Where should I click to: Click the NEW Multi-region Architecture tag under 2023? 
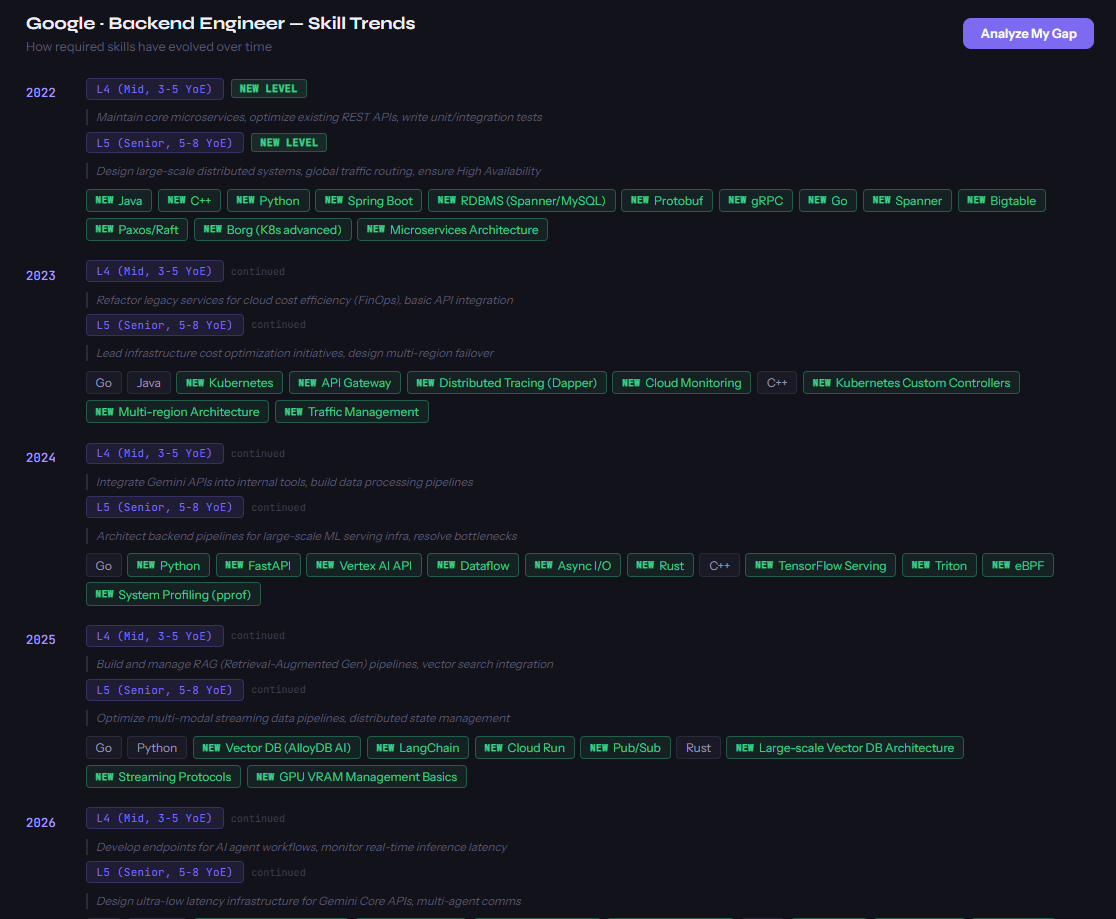point(176,411)
